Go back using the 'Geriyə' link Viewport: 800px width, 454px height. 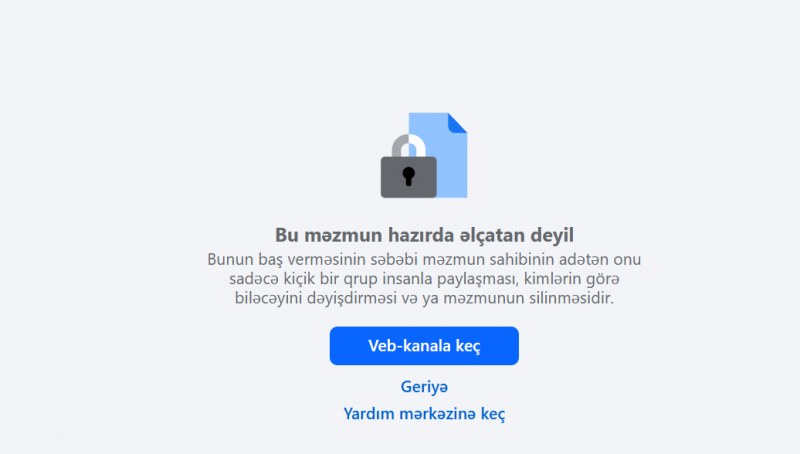(424, 387)
